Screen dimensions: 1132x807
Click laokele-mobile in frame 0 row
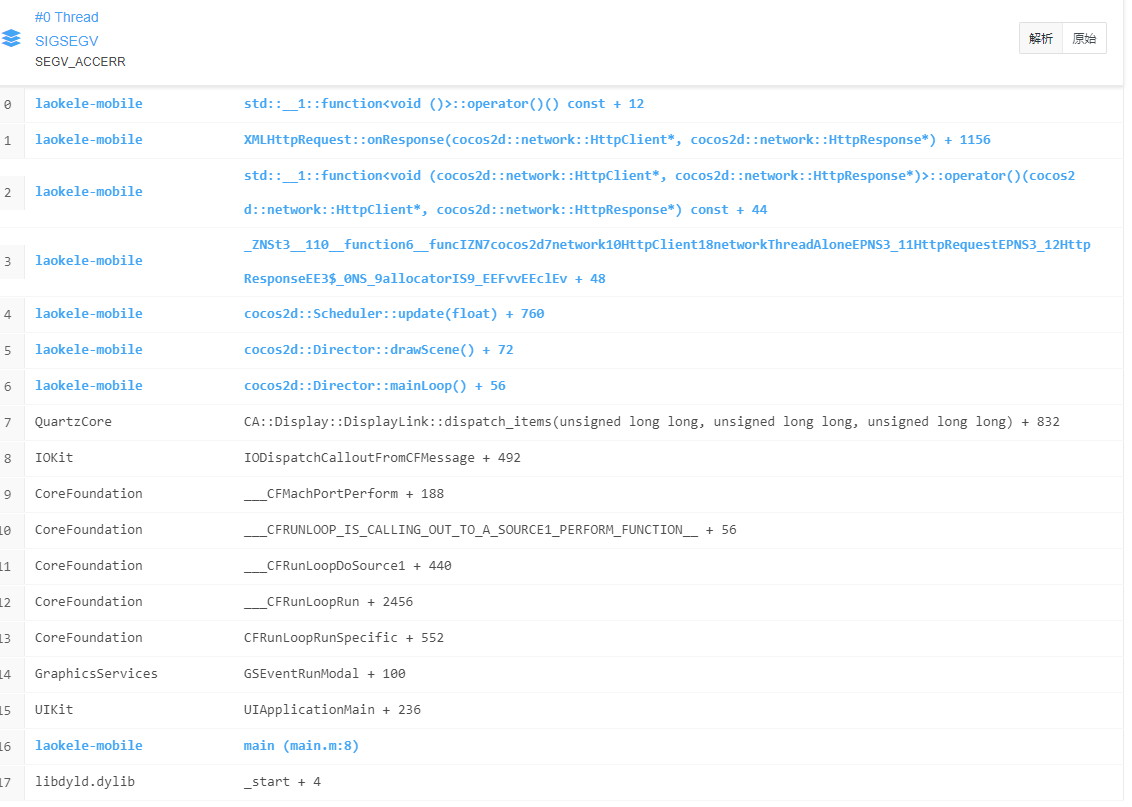(89, 104)
